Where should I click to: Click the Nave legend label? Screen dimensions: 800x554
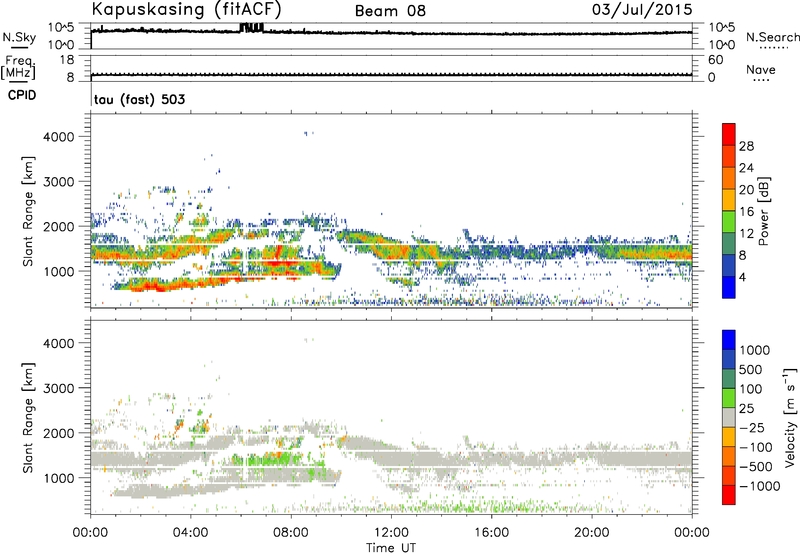pos(761,69)
